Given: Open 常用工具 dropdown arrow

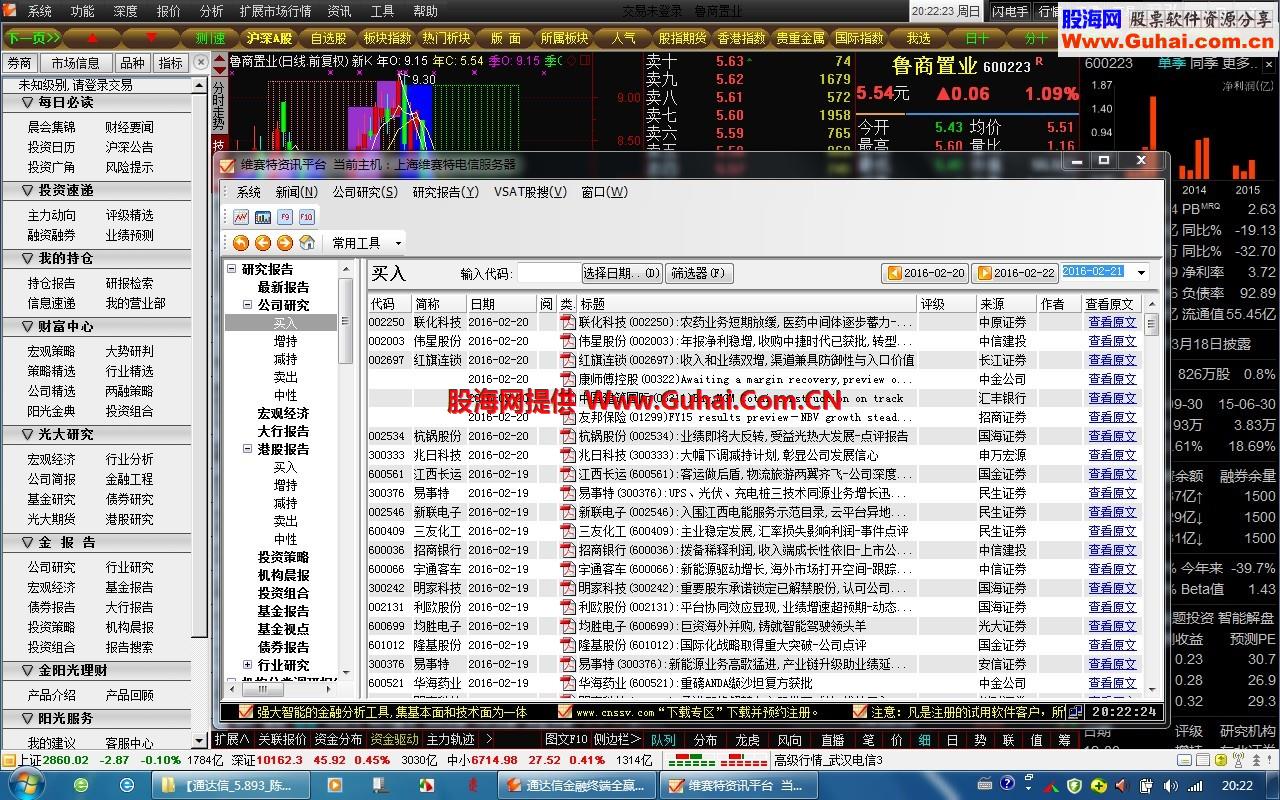Looking at the screenshot, I should pos(398,243).
